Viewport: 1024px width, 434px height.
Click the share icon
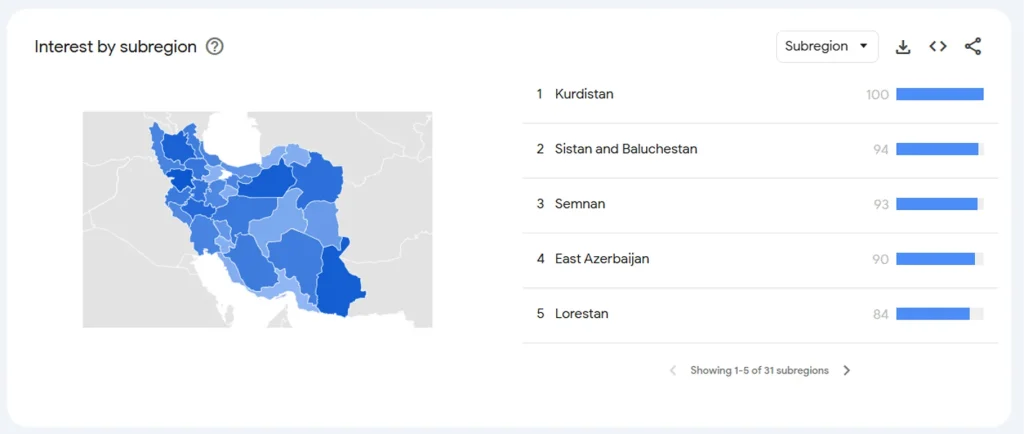(973, 46)
